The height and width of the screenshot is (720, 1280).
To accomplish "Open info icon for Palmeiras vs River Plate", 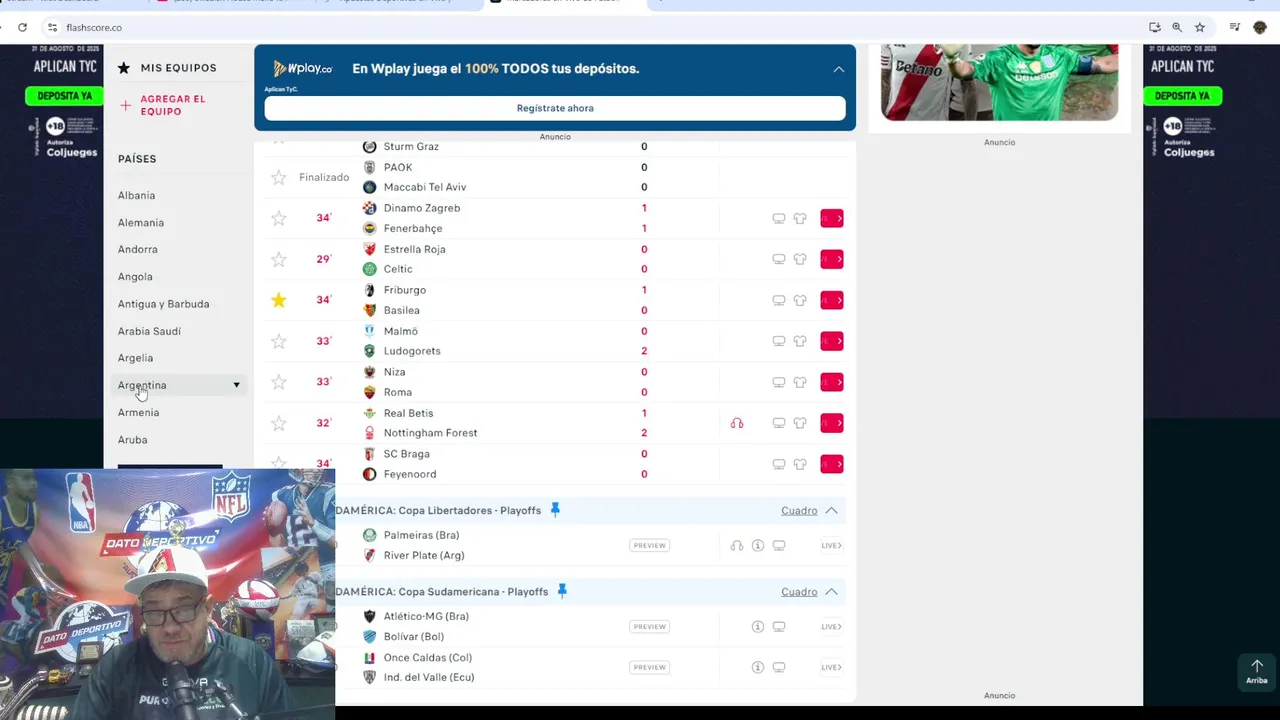I will click(x=758, y=545).
